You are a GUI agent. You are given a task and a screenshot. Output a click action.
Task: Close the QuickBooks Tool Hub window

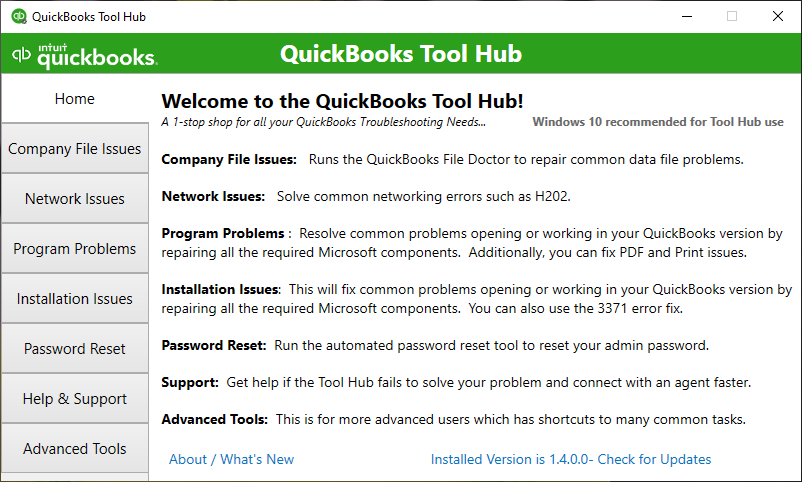tap(777, 16)
